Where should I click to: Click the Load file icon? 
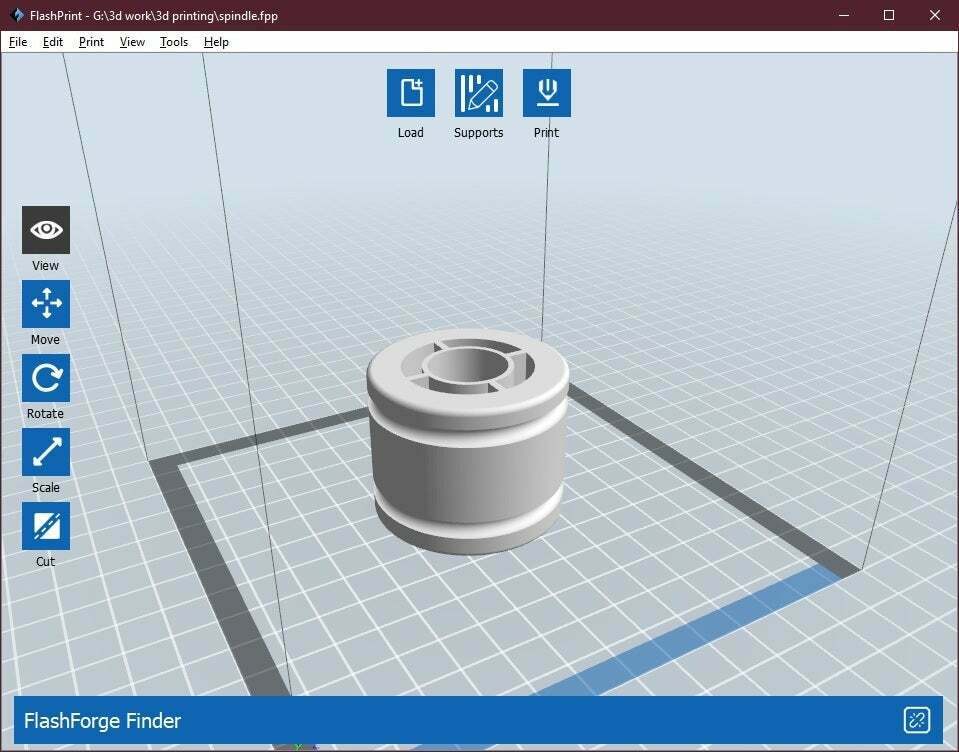click(x=411, y=93)
